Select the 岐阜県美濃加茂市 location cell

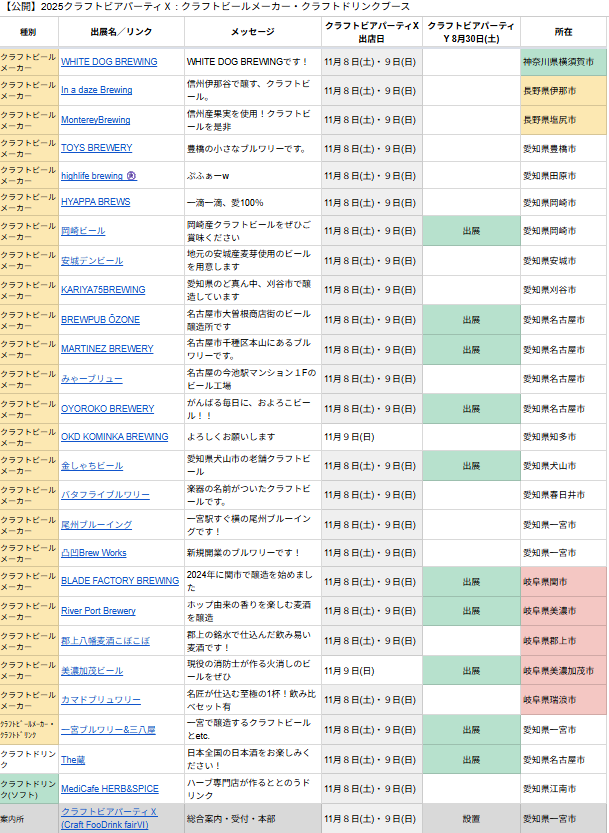[x=563, y=670]
